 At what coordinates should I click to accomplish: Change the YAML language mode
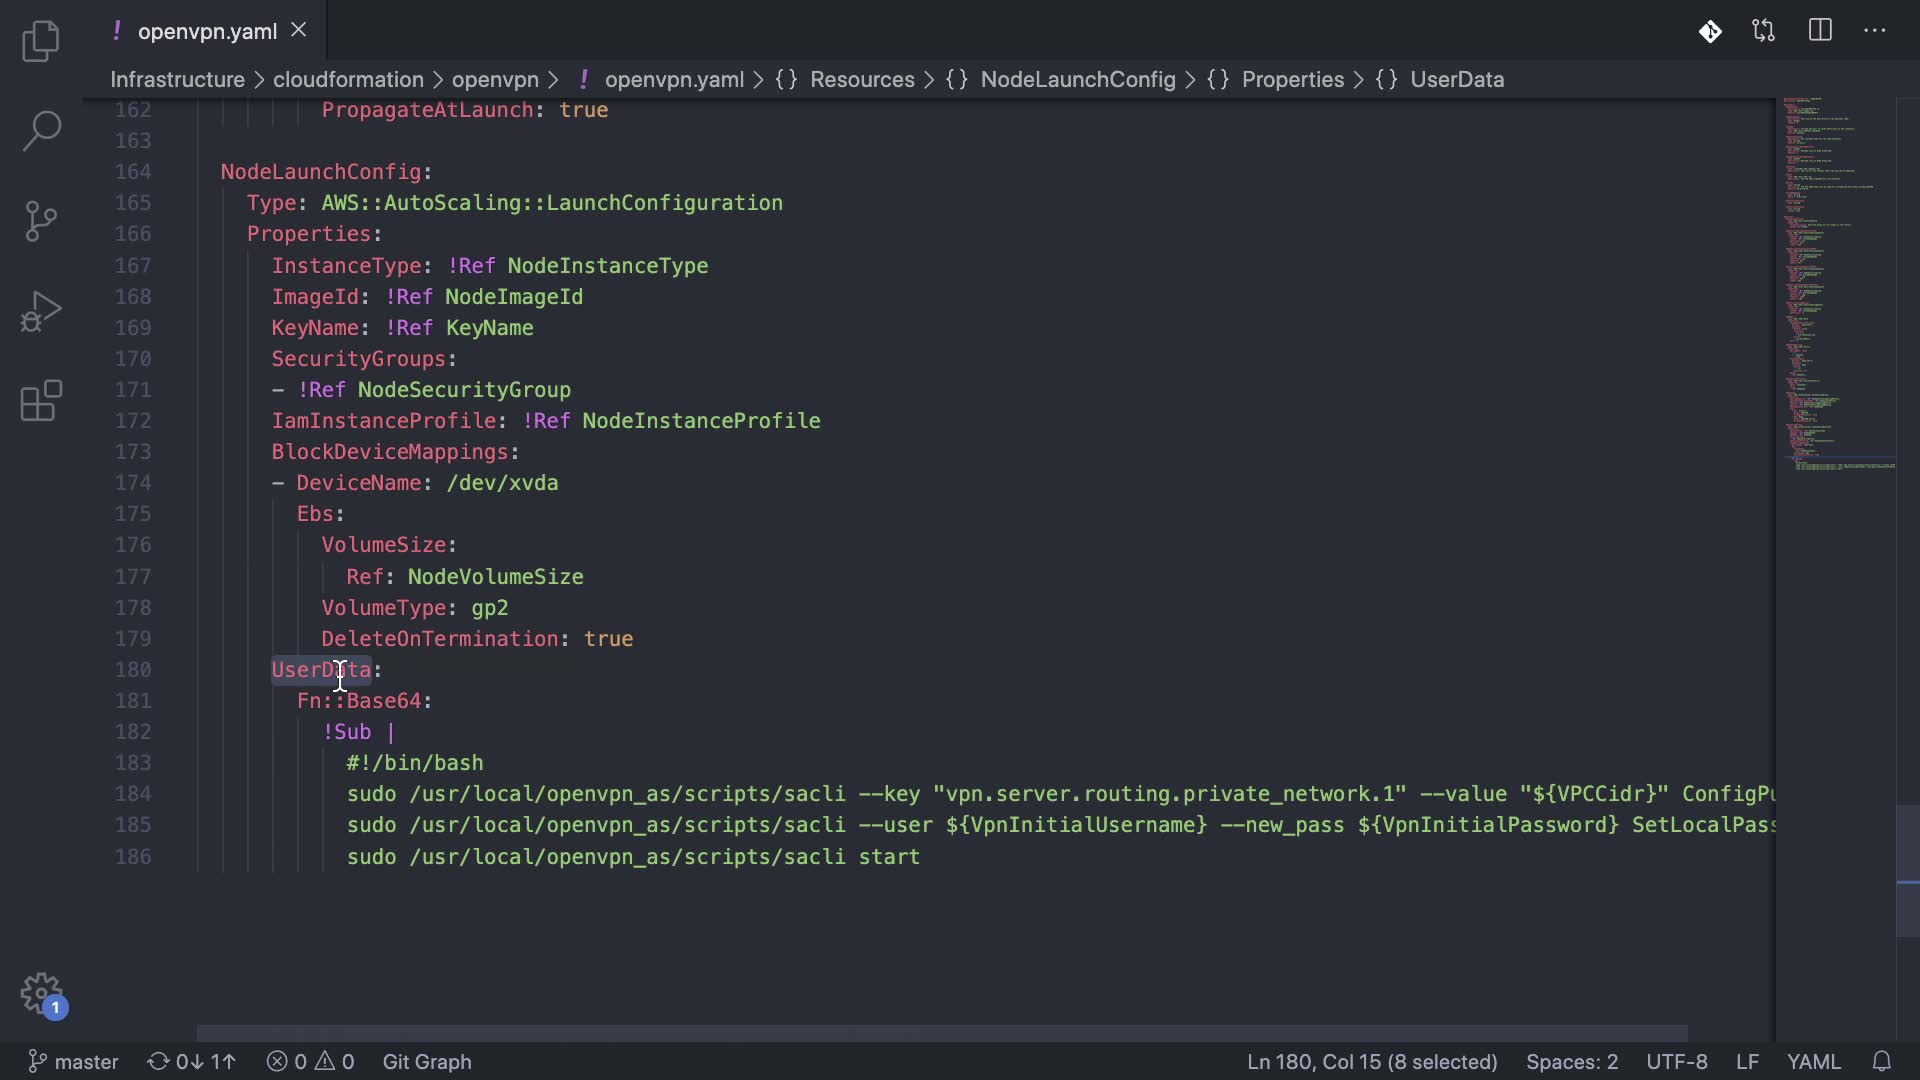coord(1813,1061)
